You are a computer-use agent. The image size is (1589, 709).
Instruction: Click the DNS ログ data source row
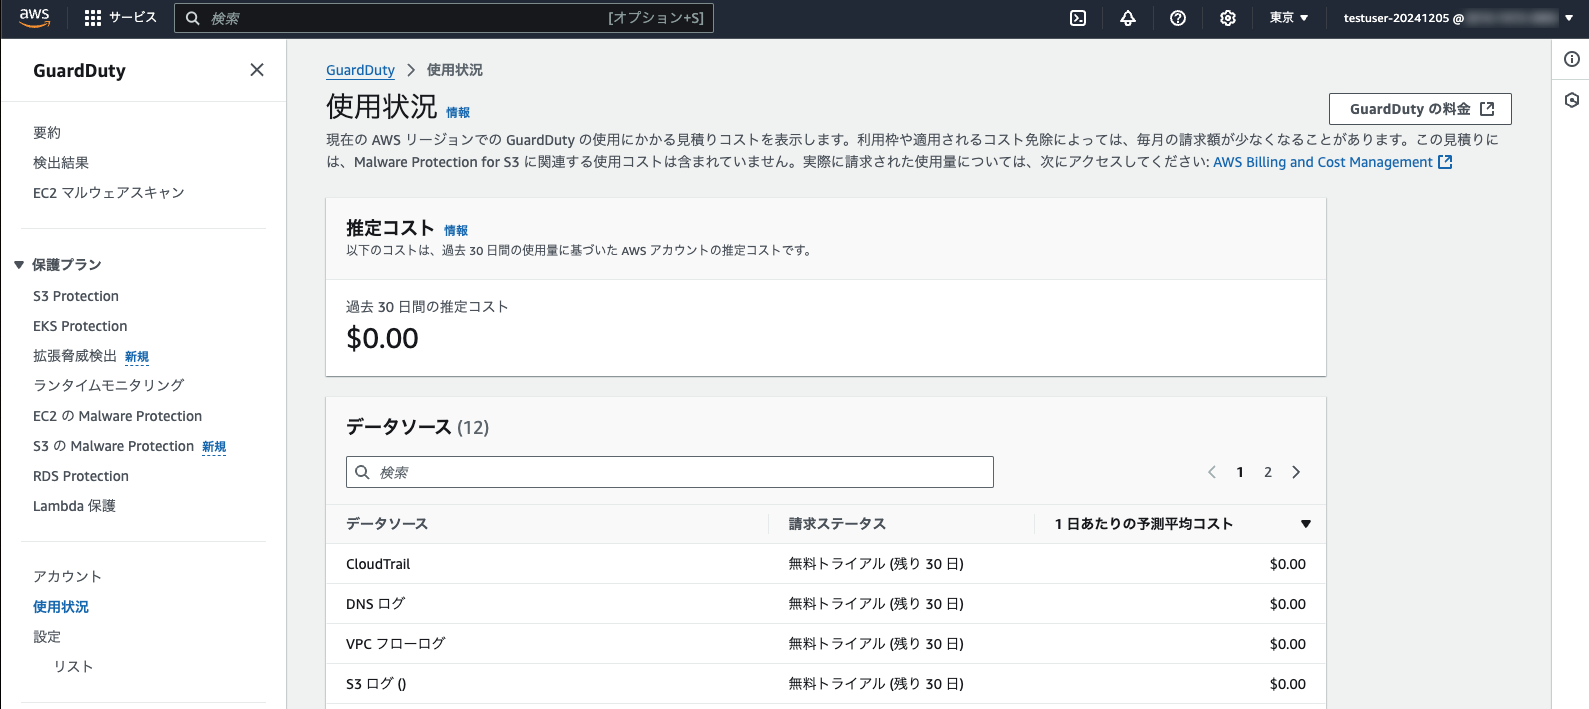pyautogui.click(x=826, y=604)
